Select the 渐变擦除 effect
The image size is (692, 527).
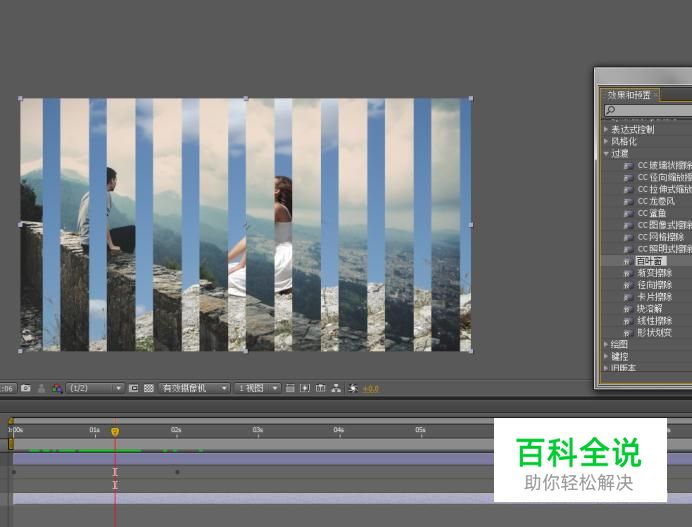pyautogui.click(x=654, y=273)
